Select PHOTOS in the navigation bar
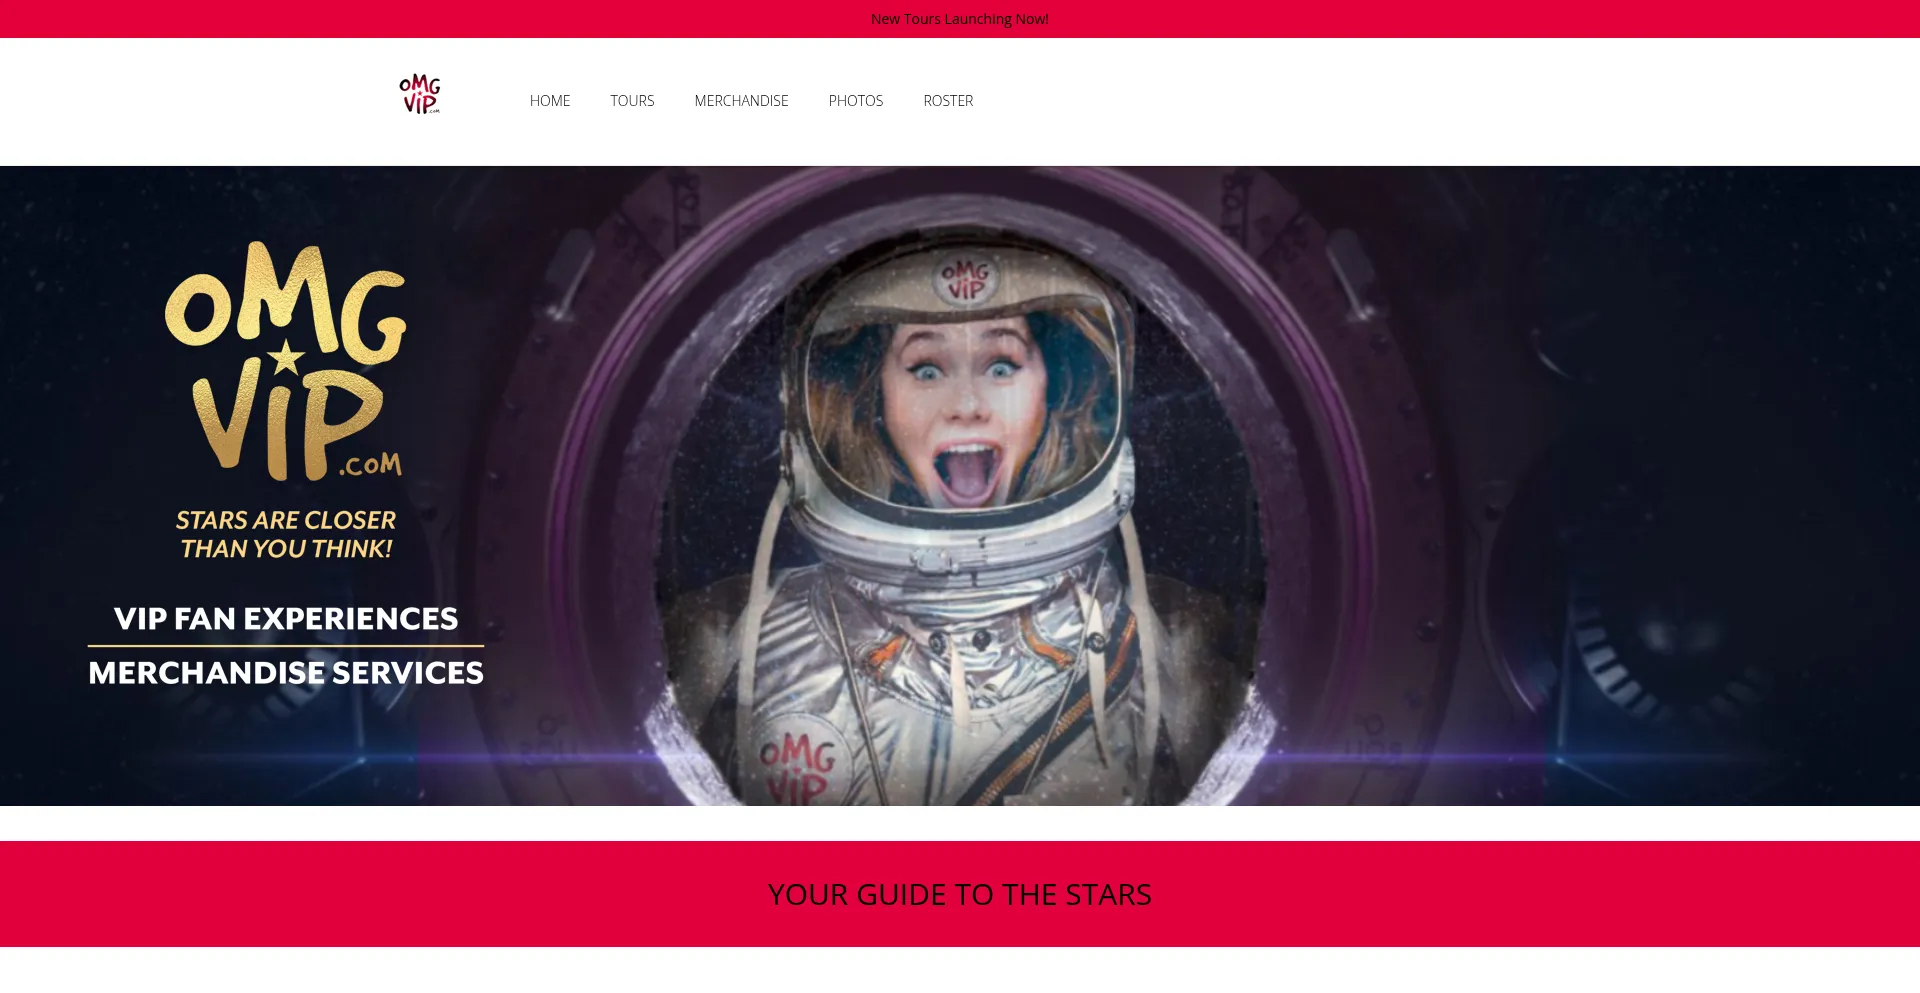The width and height of the screenshot is (1920, 993). 856,101
